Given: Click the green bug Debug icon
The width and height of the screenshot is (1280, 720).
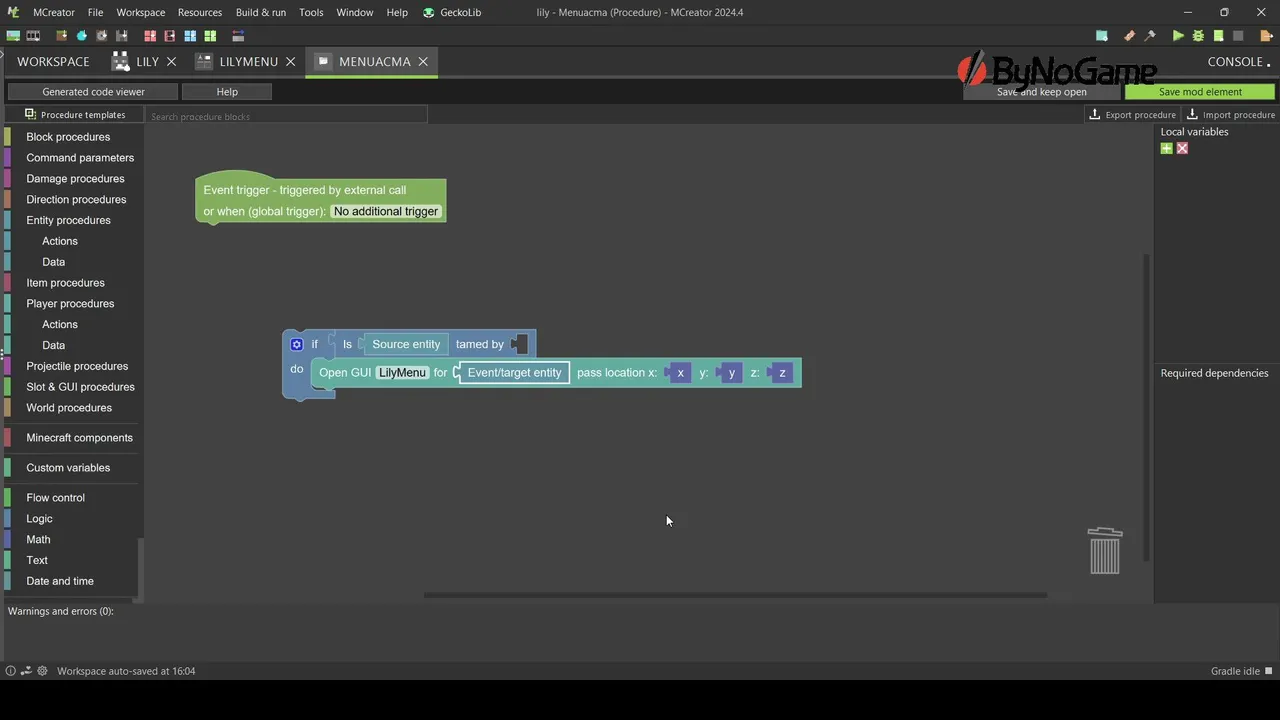Looking at the screenshot, I should point(1198,36).
